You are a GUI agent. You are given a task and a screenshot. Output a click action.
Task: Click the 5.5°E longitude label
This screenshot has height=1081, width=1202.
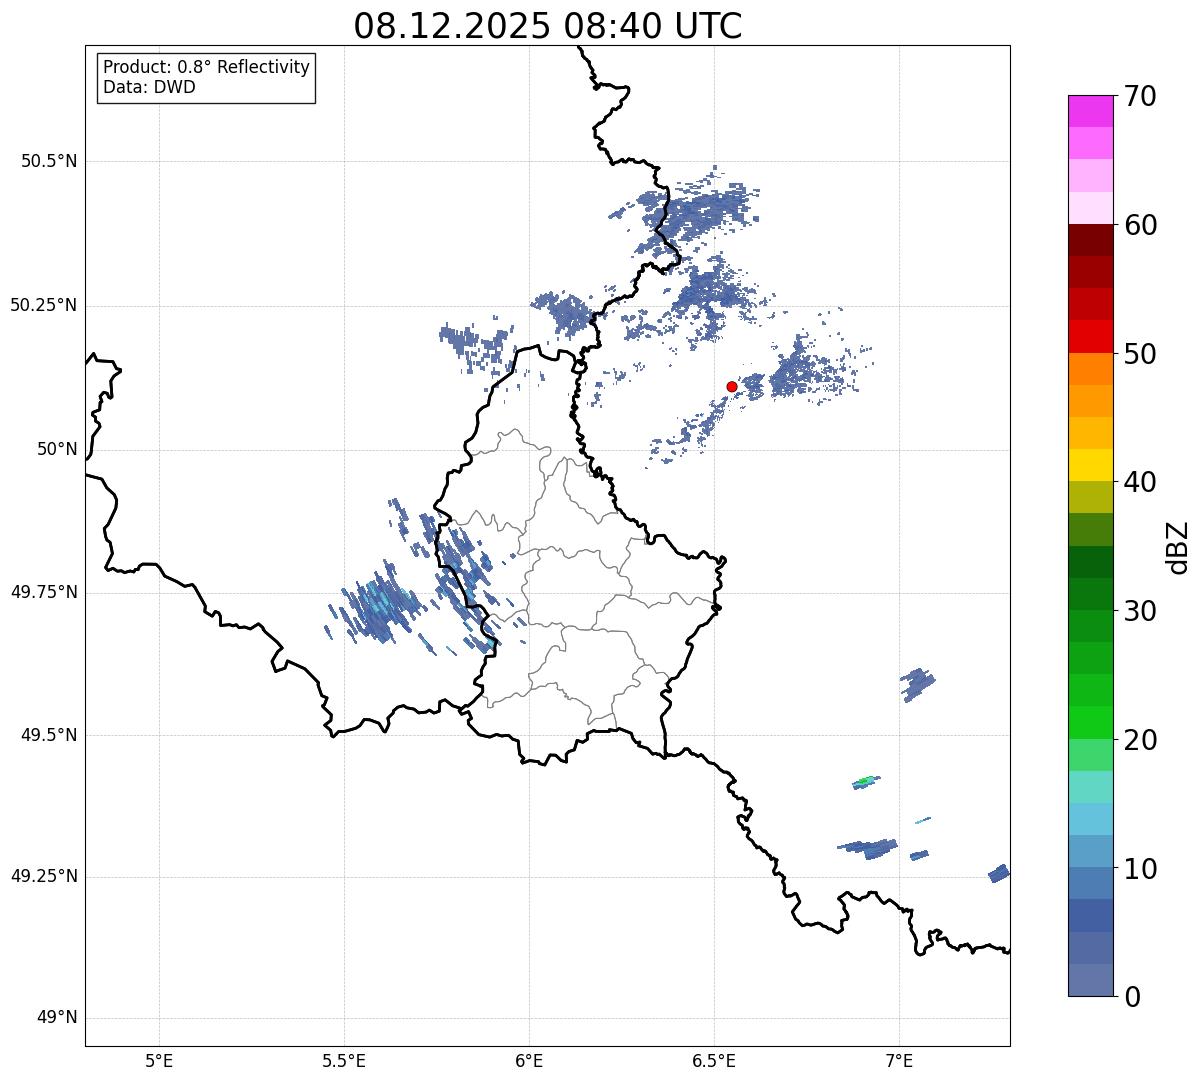(344, 1060)
